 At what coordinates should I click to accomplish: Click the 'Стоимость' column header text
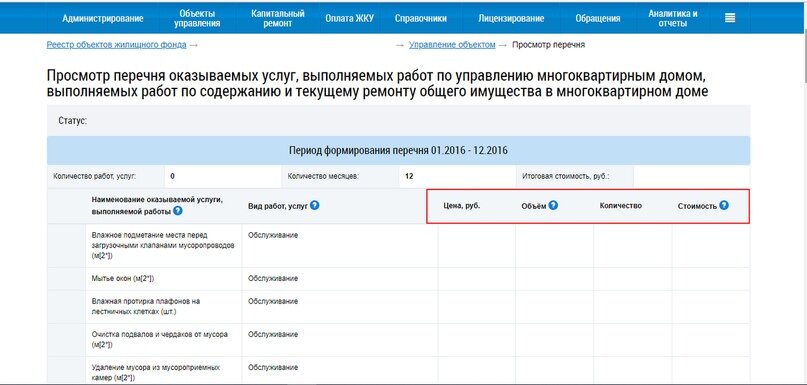(x=697, y=205)
